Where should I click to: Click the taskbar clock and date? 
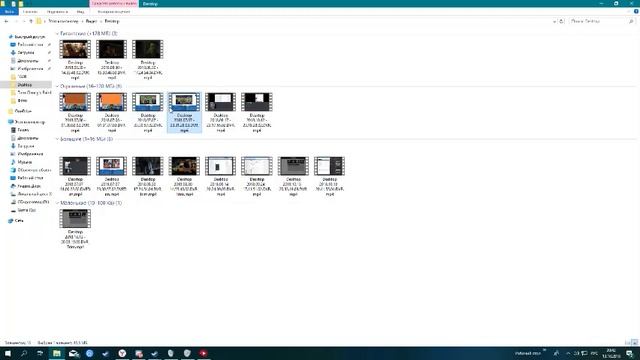tap(611, 353)
